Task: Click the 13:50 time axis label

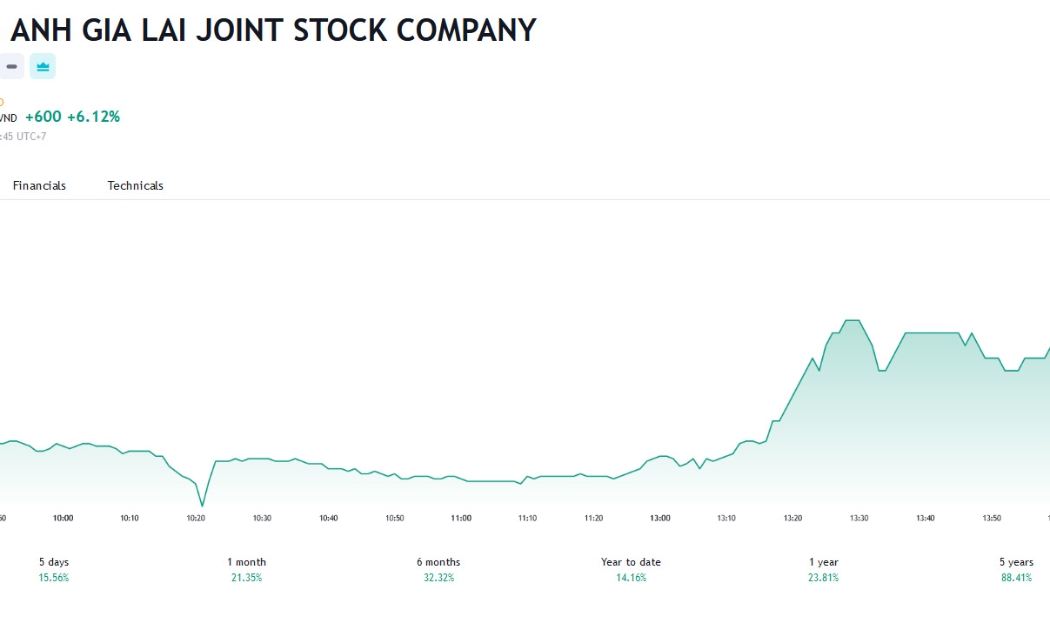Action: pos(992,518)
